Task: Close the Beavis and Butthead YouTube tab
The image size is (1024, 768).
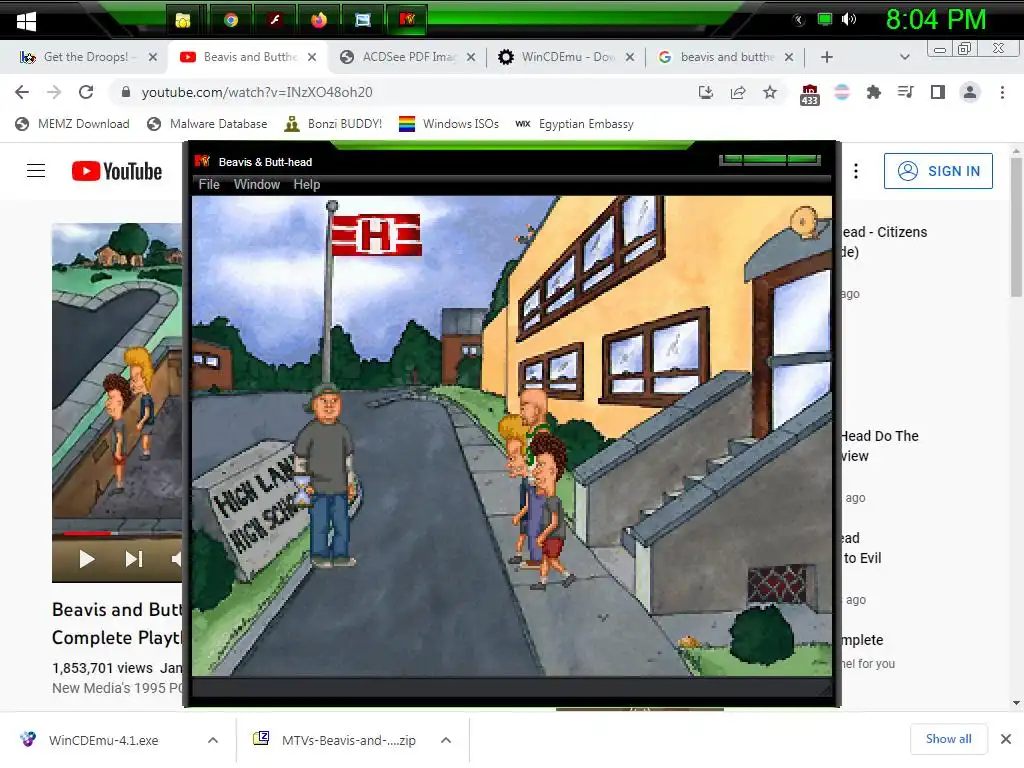Action: coord(312,57)
